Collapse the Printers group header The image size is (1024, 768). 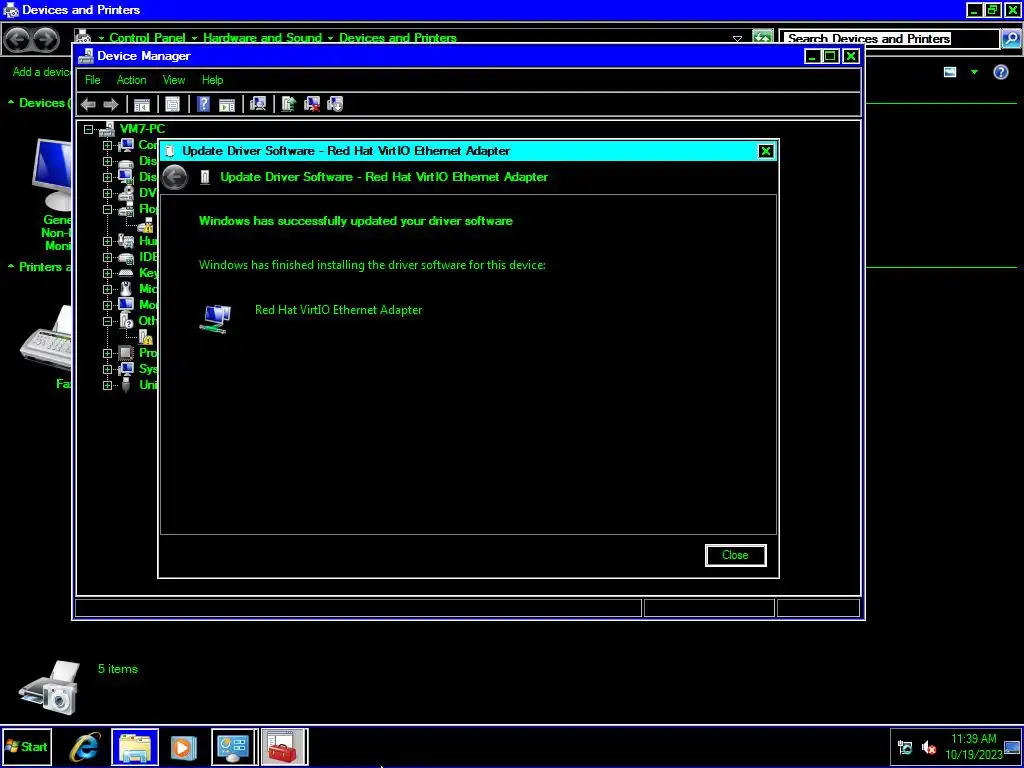click(11, 266)
